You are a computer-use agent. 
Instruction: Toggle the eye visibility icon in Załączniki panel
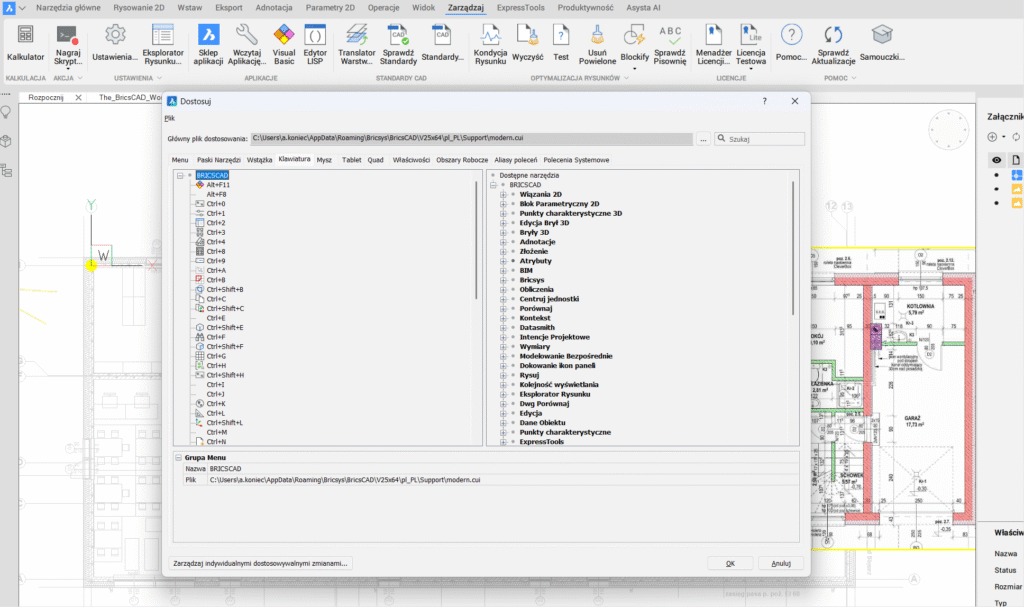(996, 160)
